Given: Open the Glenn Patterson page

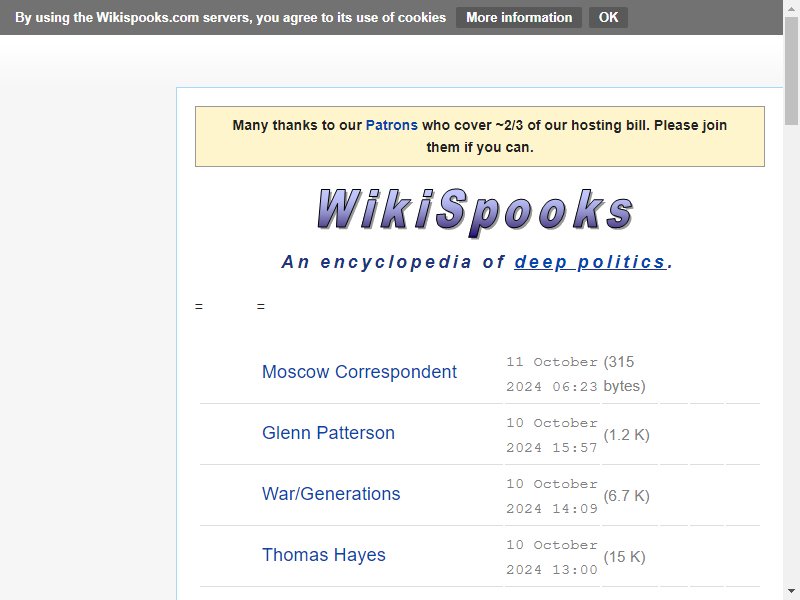Looking at the screenshot, I should coord(328,433).
